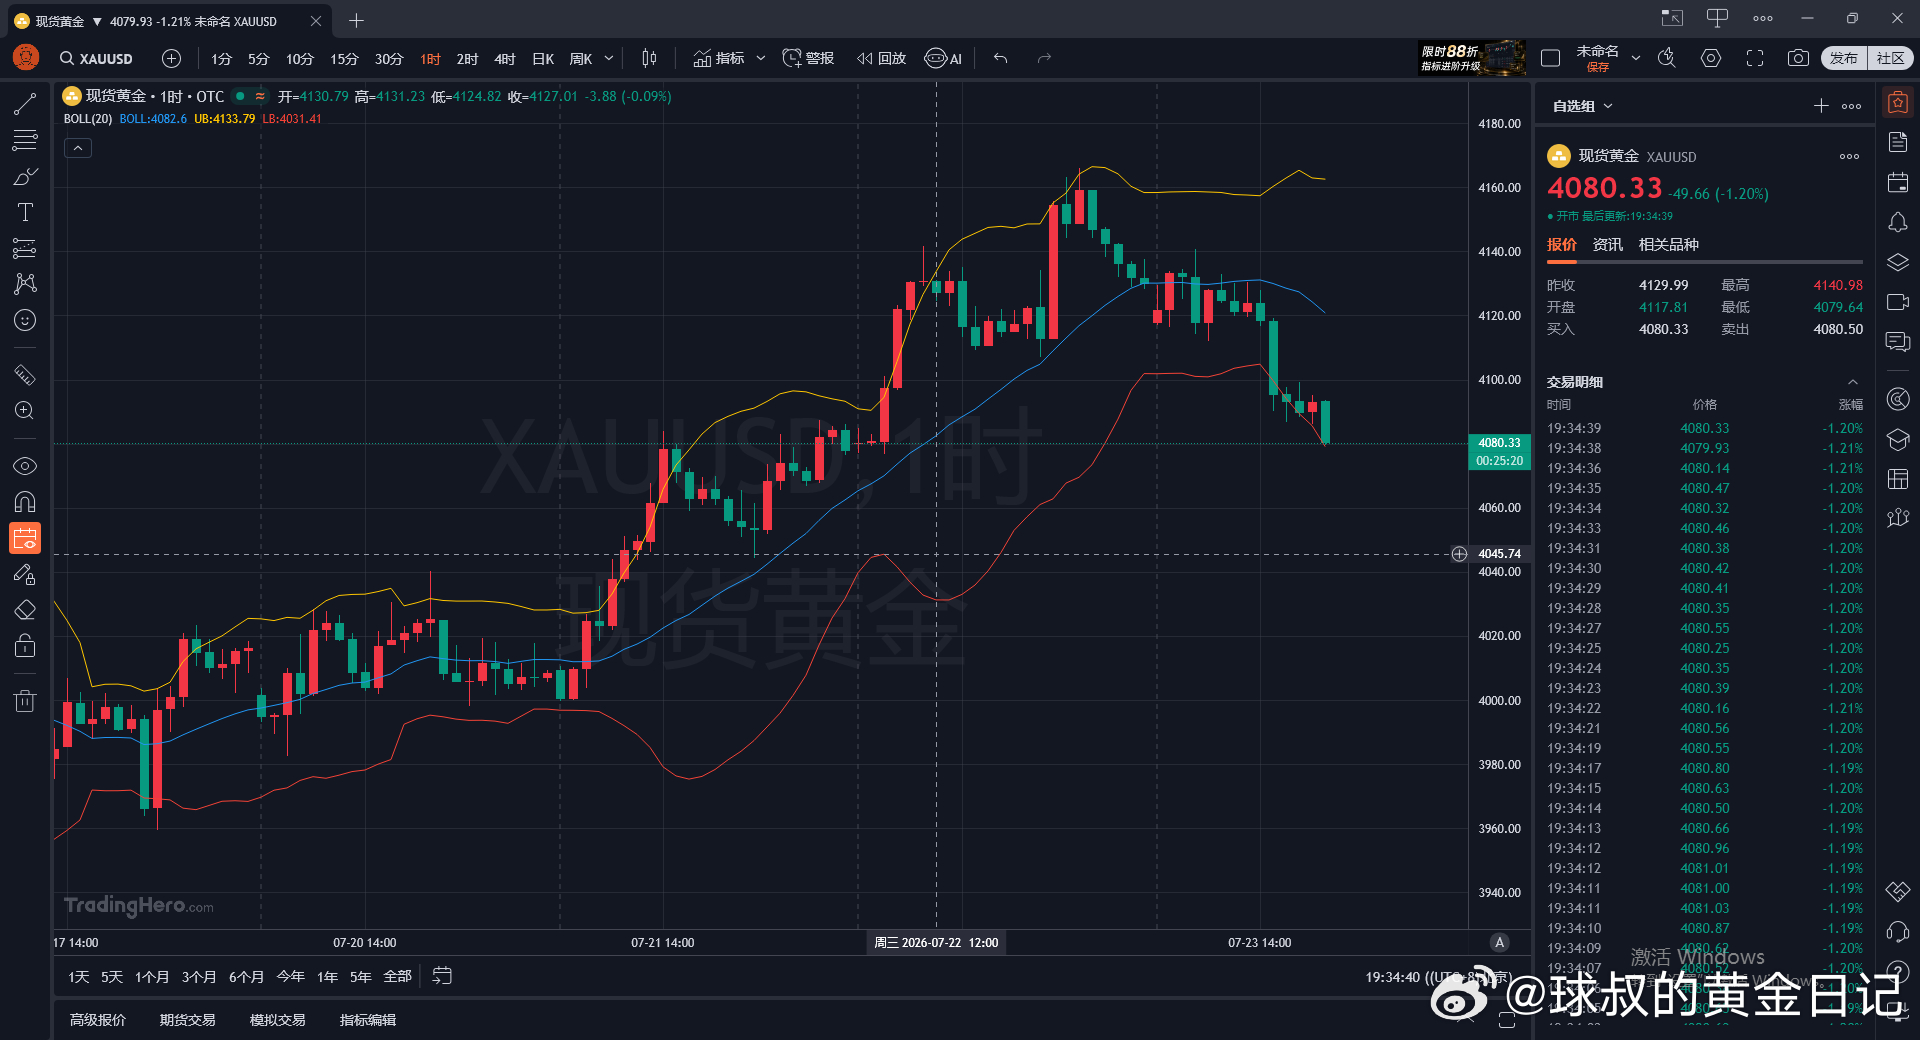The height and width of the screenshot is (1040, 1920).
Task: Switch to 15分 timeframe
Action: pyautogui.click(x=344, y=59)
